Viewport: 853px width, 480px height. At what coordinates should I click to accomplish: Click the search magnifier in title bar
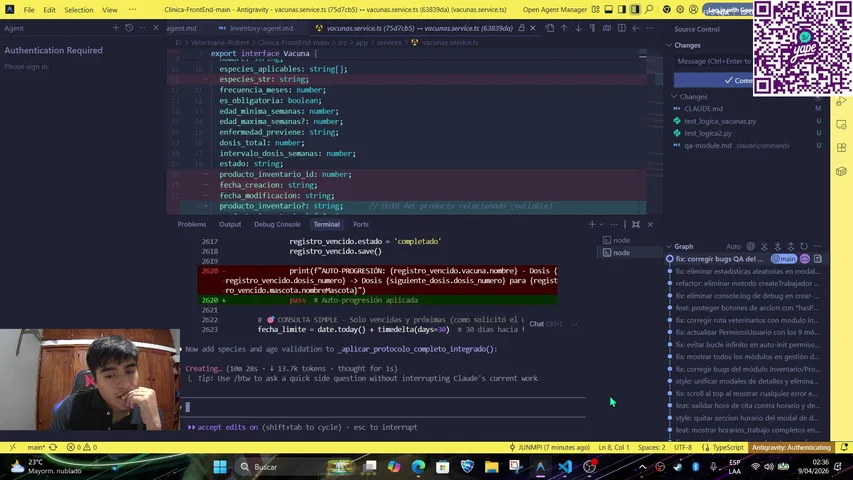(x=649, y=9)
